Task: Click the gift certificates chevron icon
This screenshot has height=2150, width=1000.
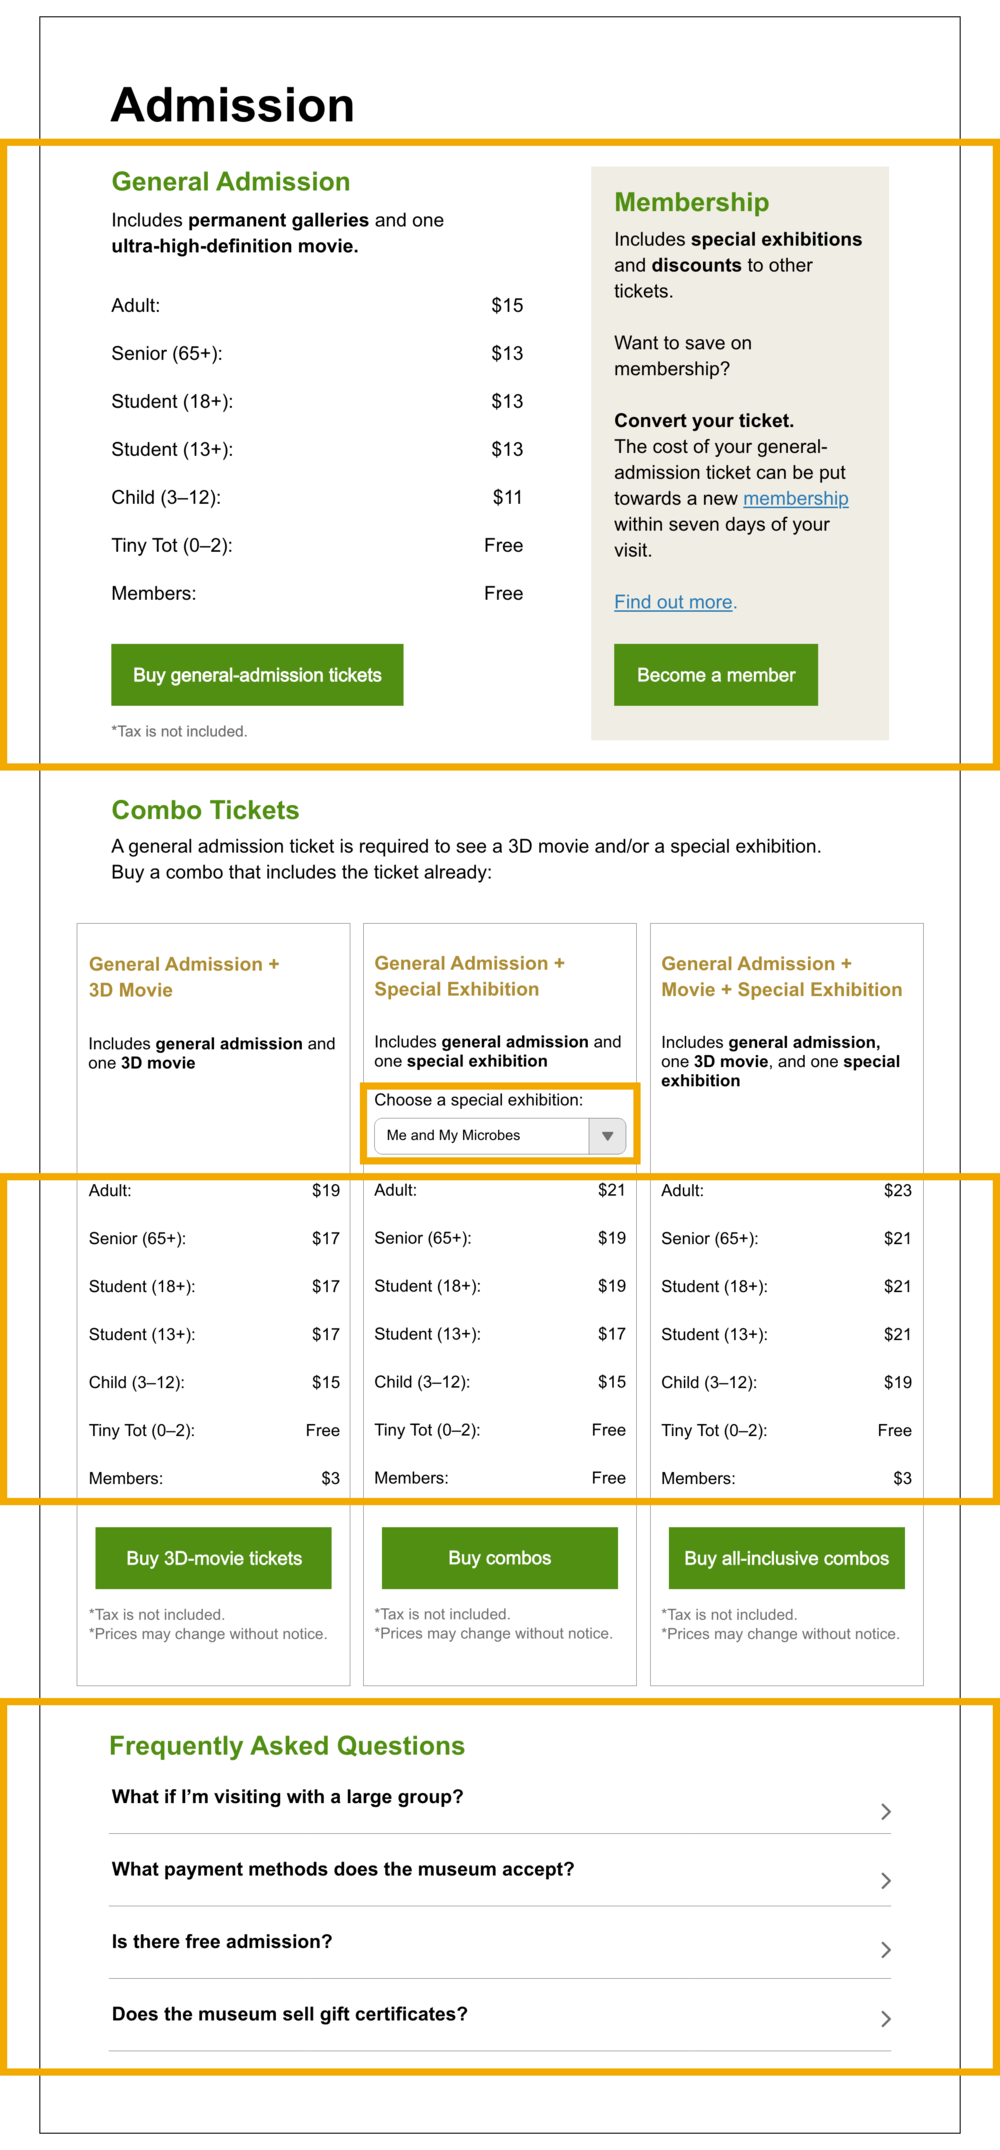Action: pos(886,2019)
